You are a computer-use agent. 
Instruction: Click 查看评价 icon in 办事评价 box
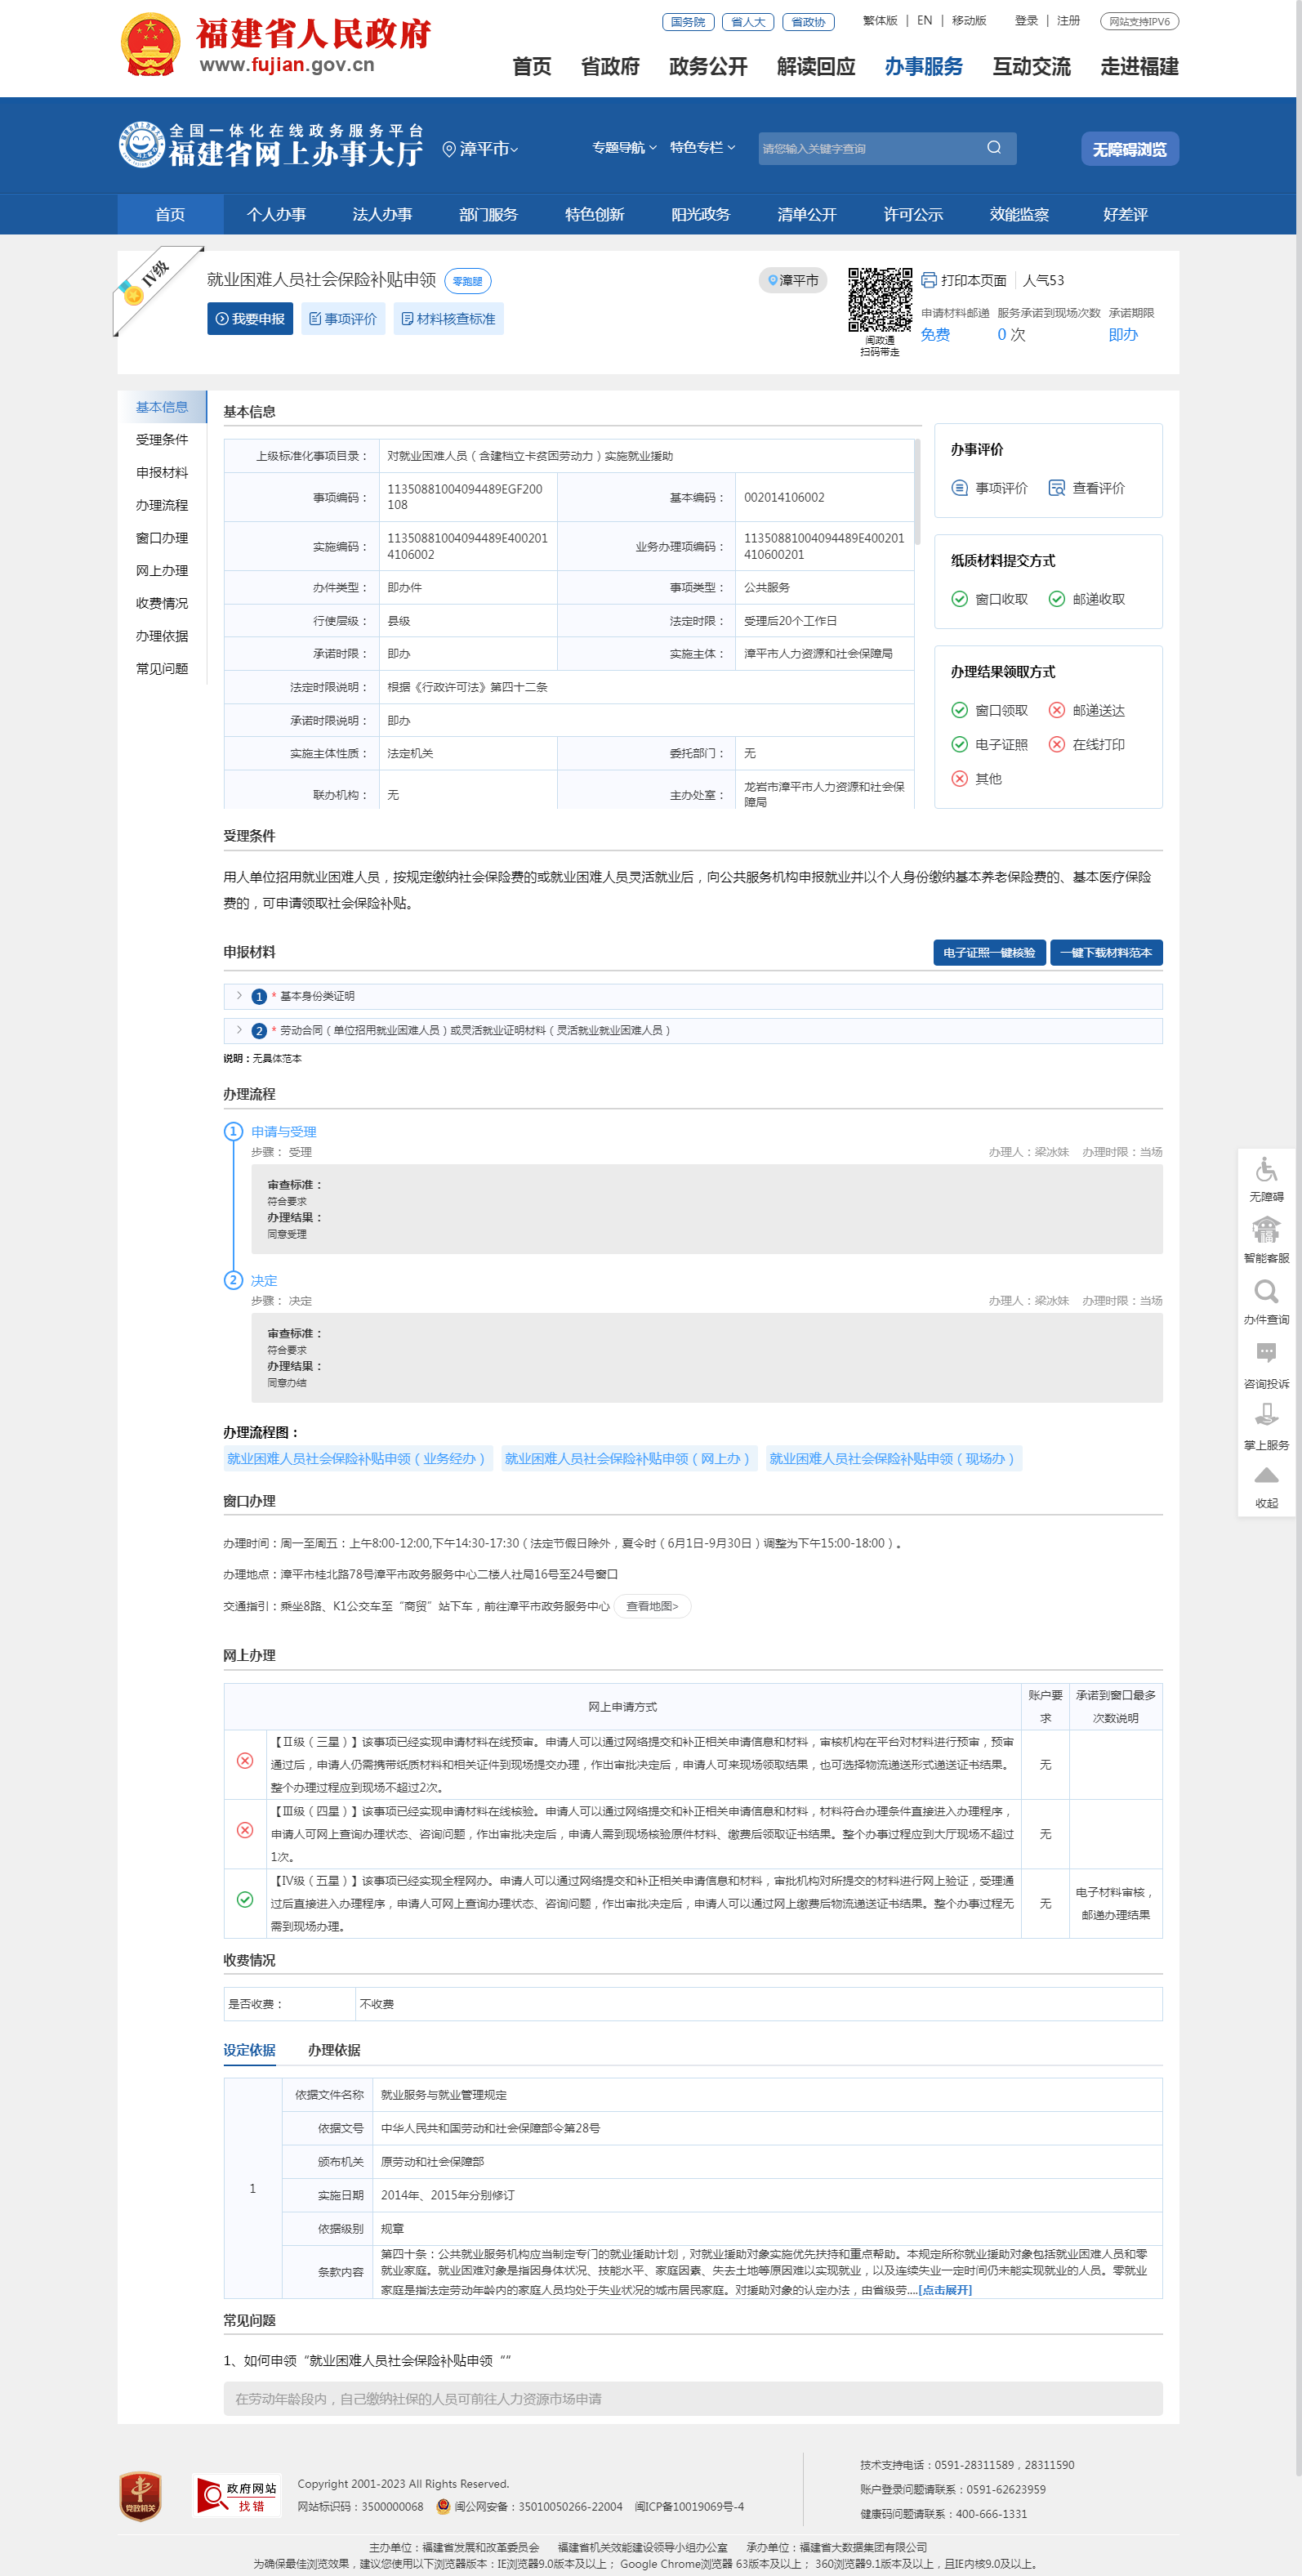(1056, 488)
